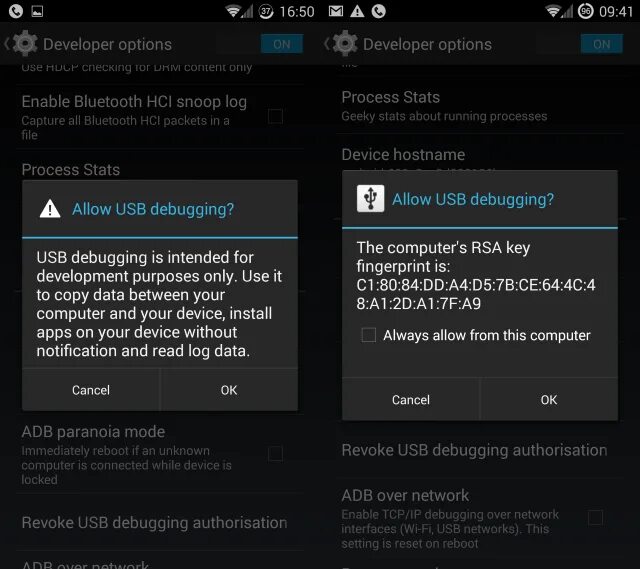Click the warning triangle icon in left dialog

coord(50,209)
